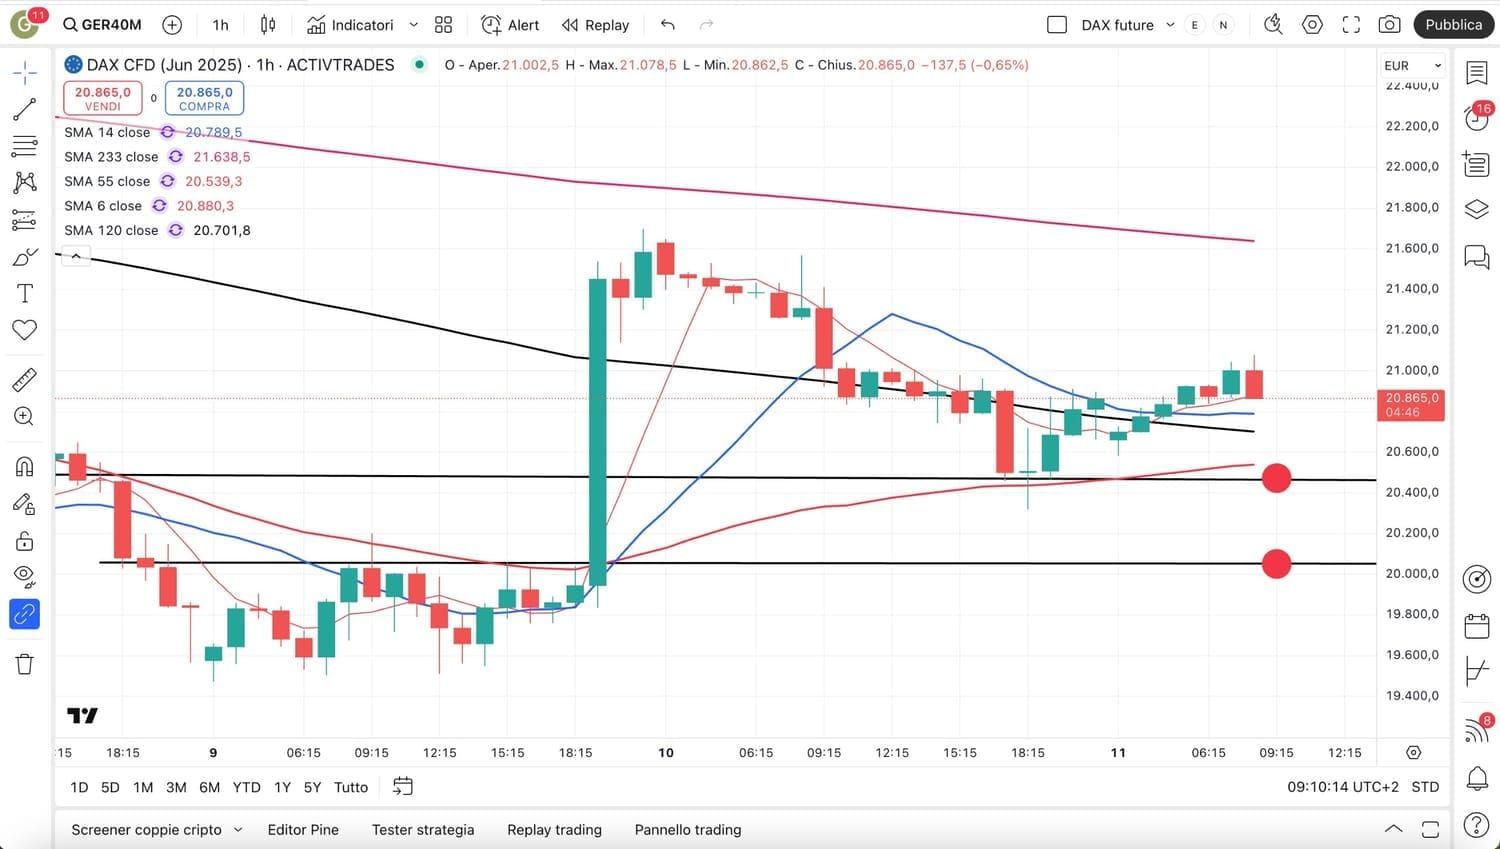The image size is (1500, 849).
Task: Click the COMPRA buy price button
Action: pyautogui.click(x=204, y=98)
